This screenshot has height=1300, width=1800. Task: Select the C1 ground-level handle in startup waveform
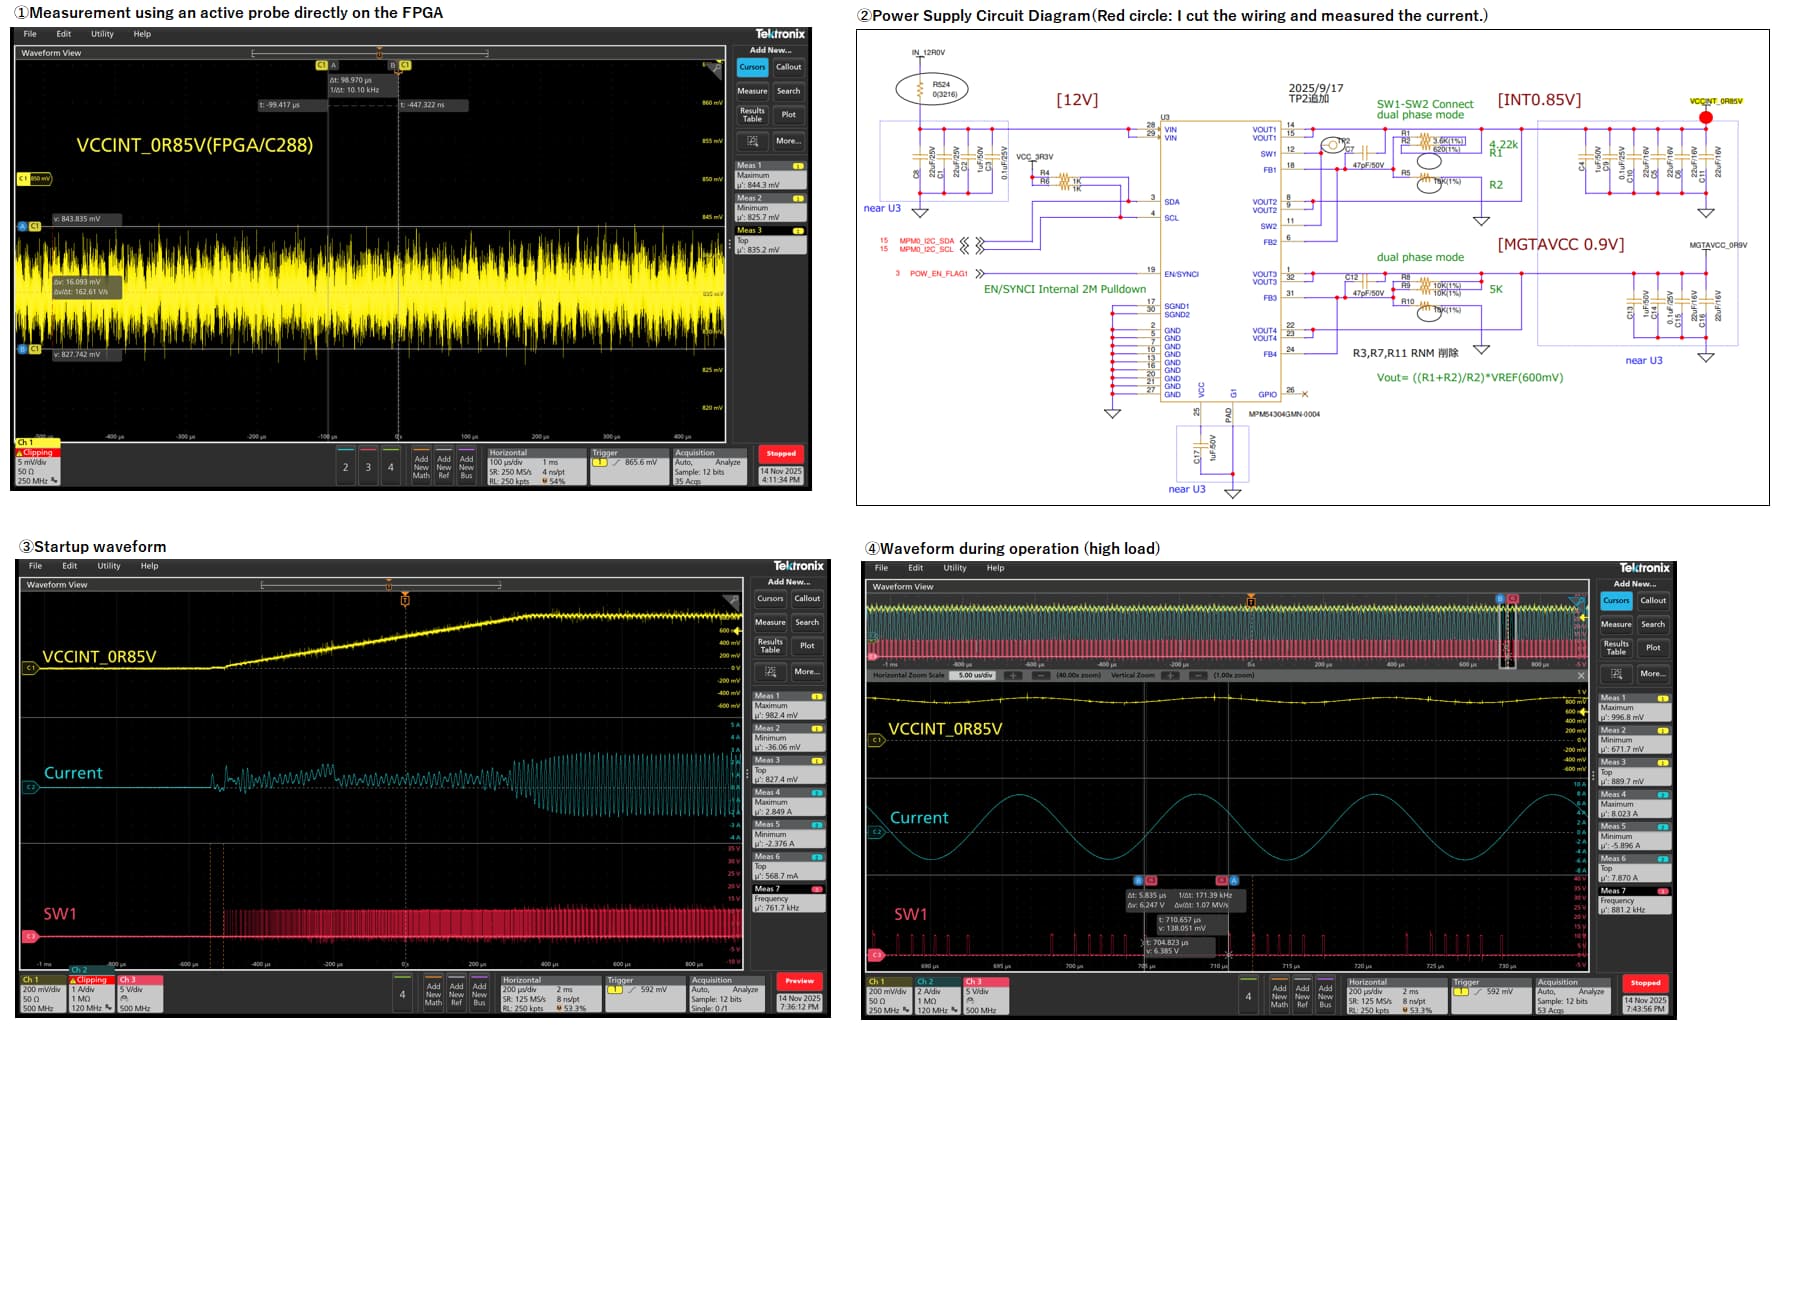click(x=30, y=667)
